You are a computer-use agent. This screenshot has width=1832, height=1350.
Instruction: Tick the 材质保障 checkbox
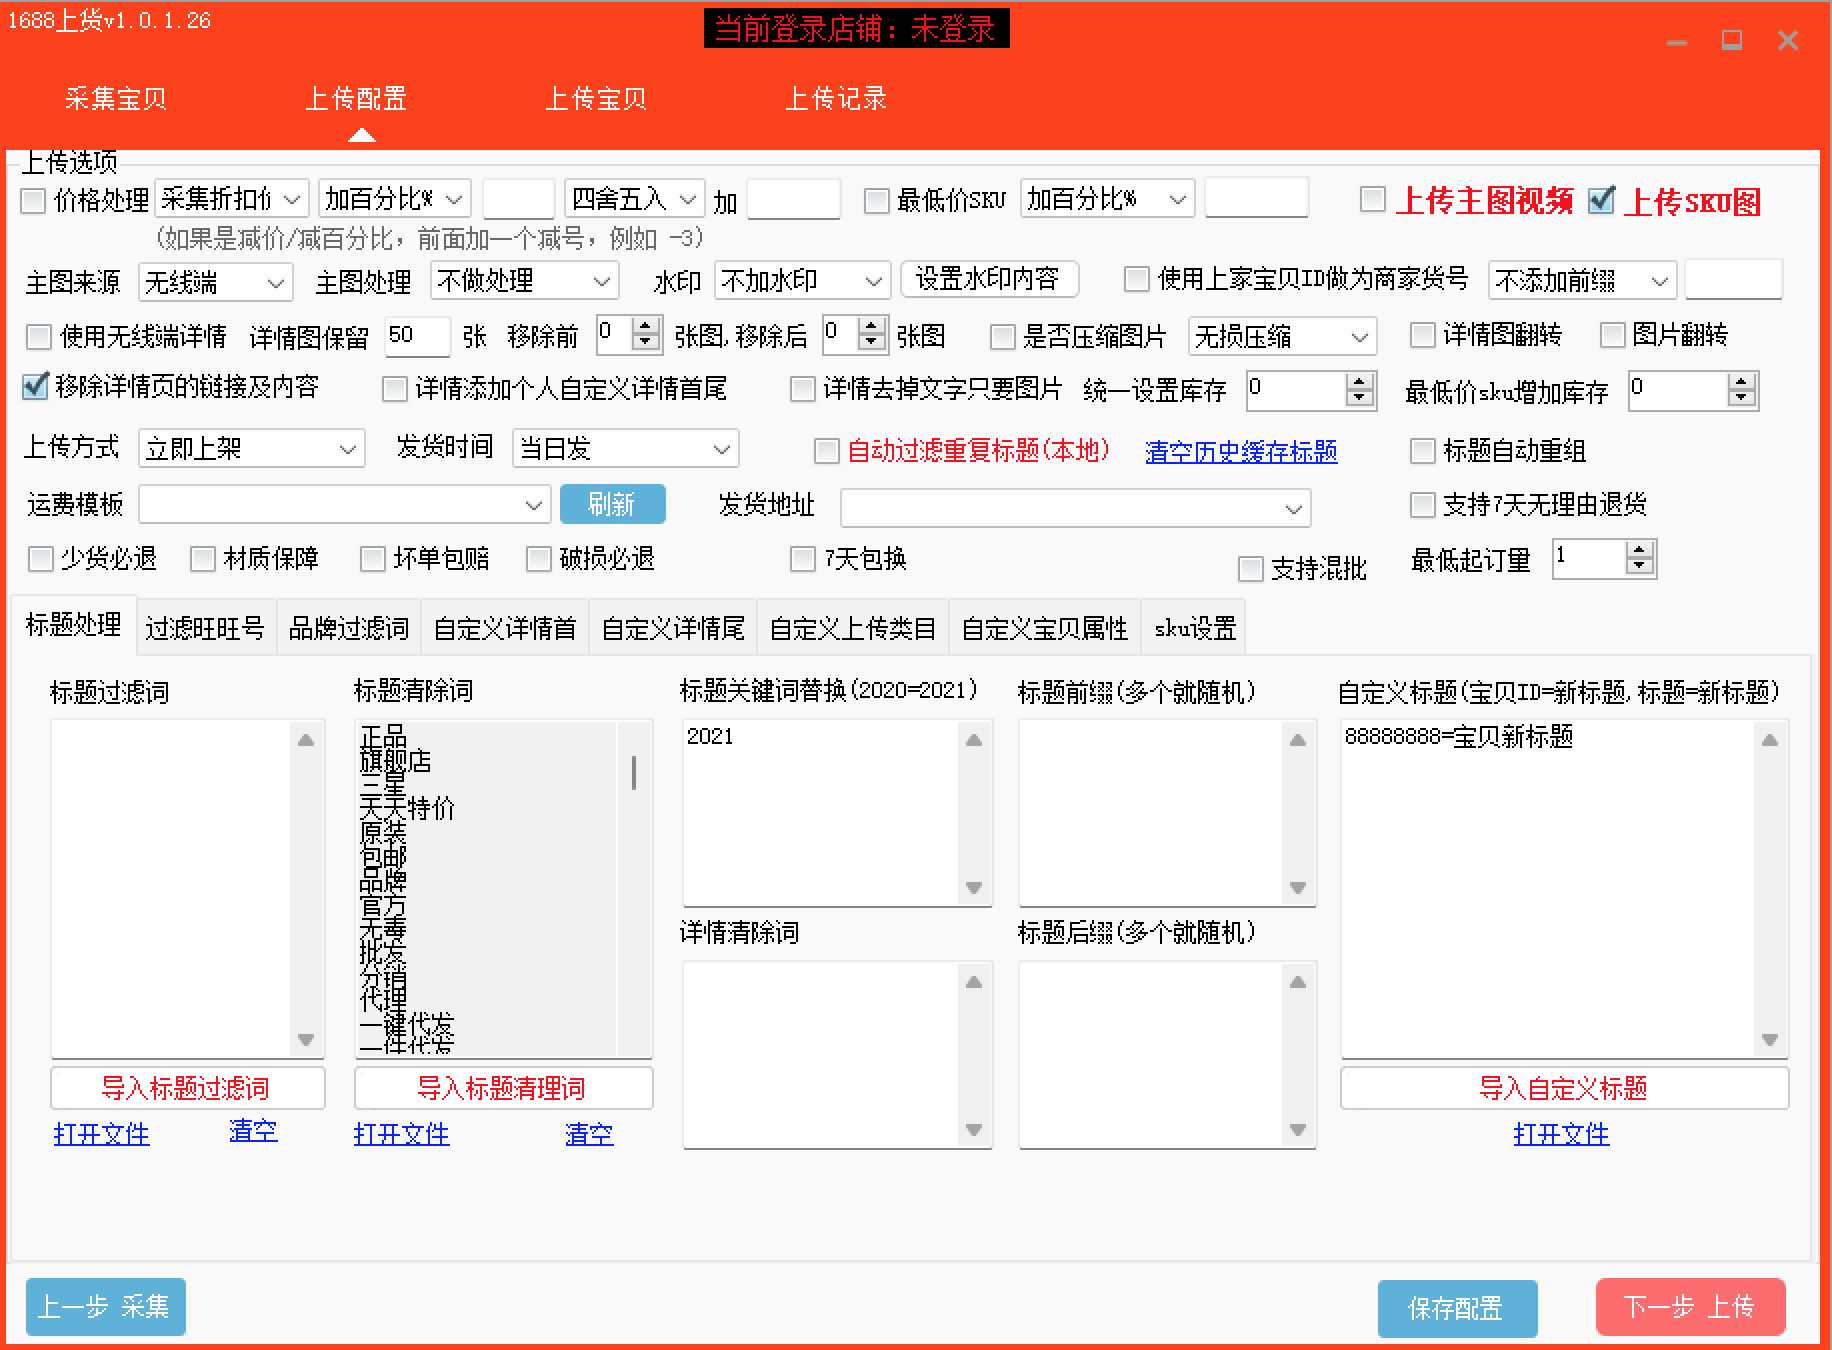[x=203, y=558]
